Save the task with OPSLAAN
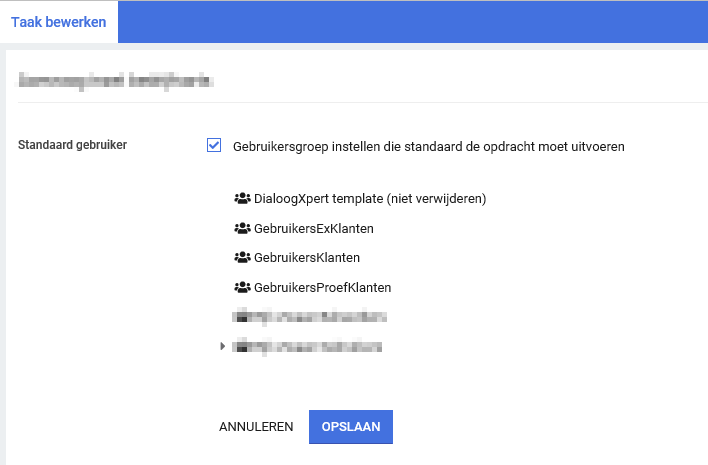This screenshot has width=708, height=465. pos(351,426)
